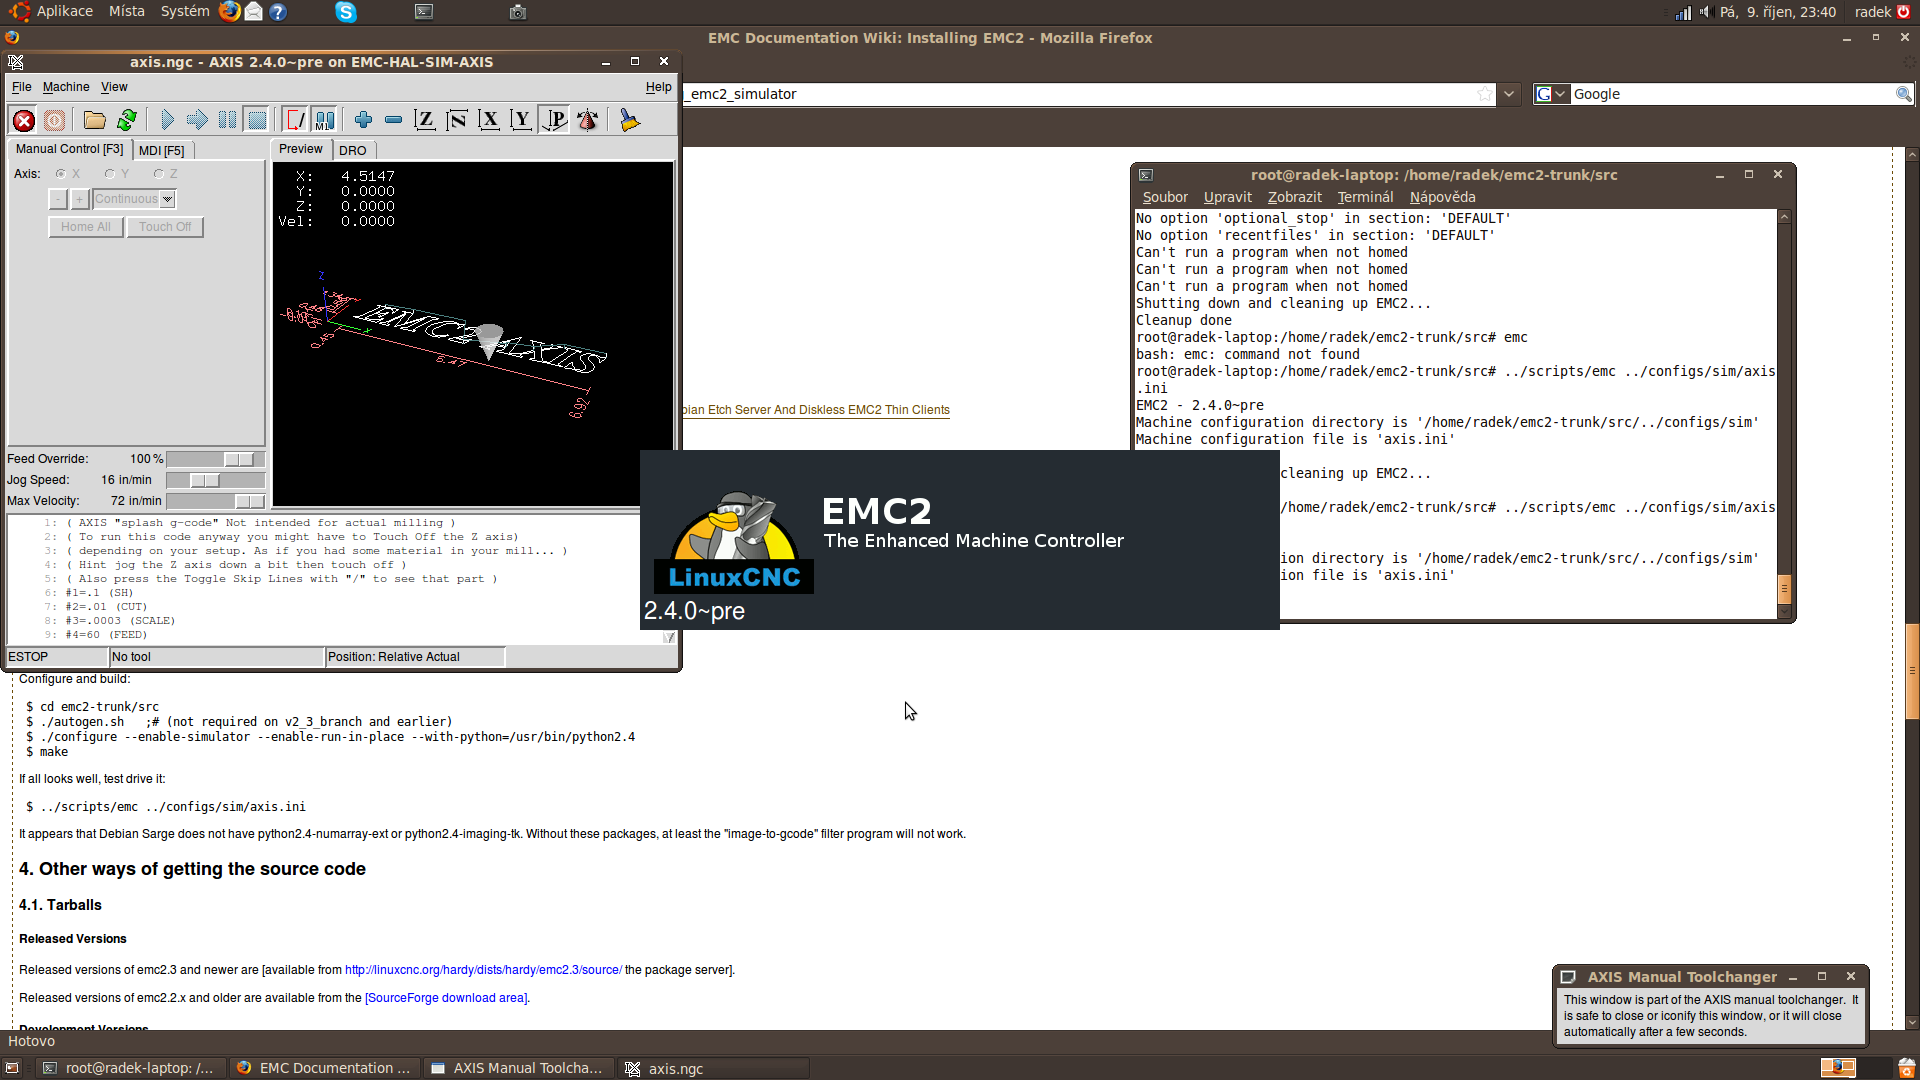
Task: Select the Y axis radio button
Action: coord(111,174)
